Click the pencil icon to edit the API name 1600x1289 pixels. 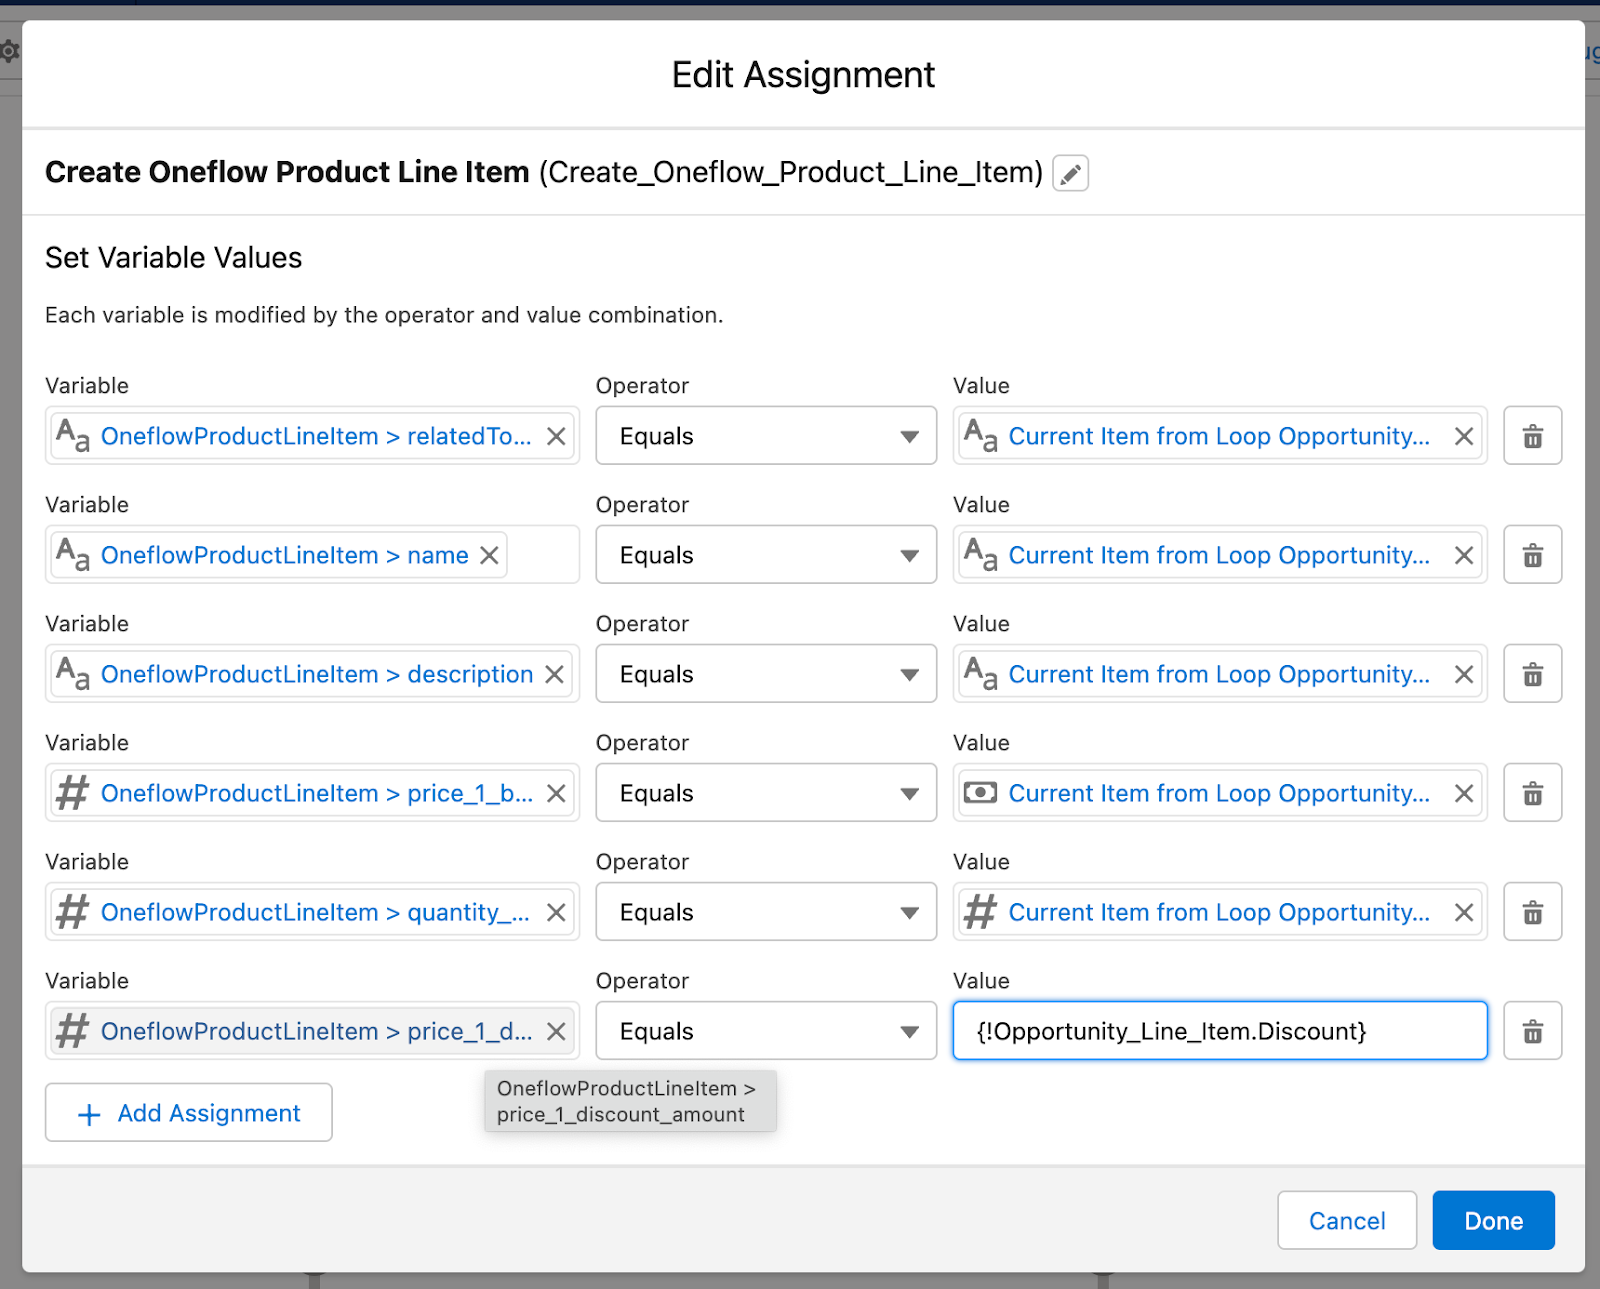click(1070, 173)
